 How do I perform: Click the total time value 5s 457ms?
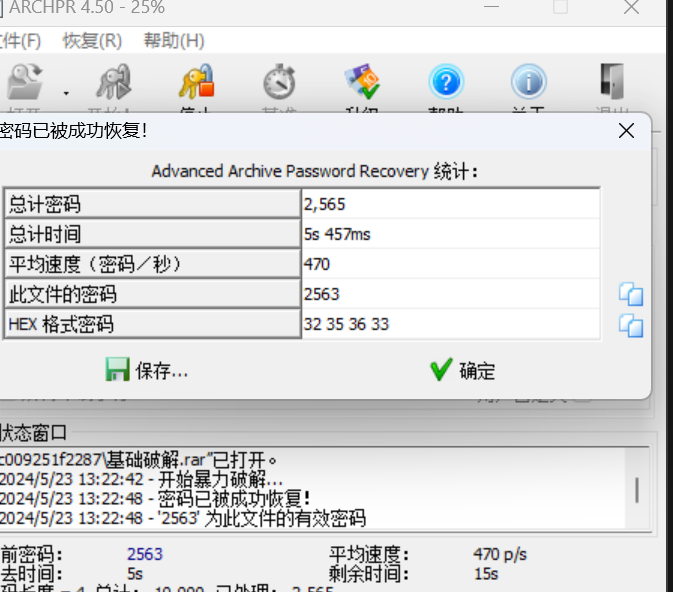click(451, 234)
